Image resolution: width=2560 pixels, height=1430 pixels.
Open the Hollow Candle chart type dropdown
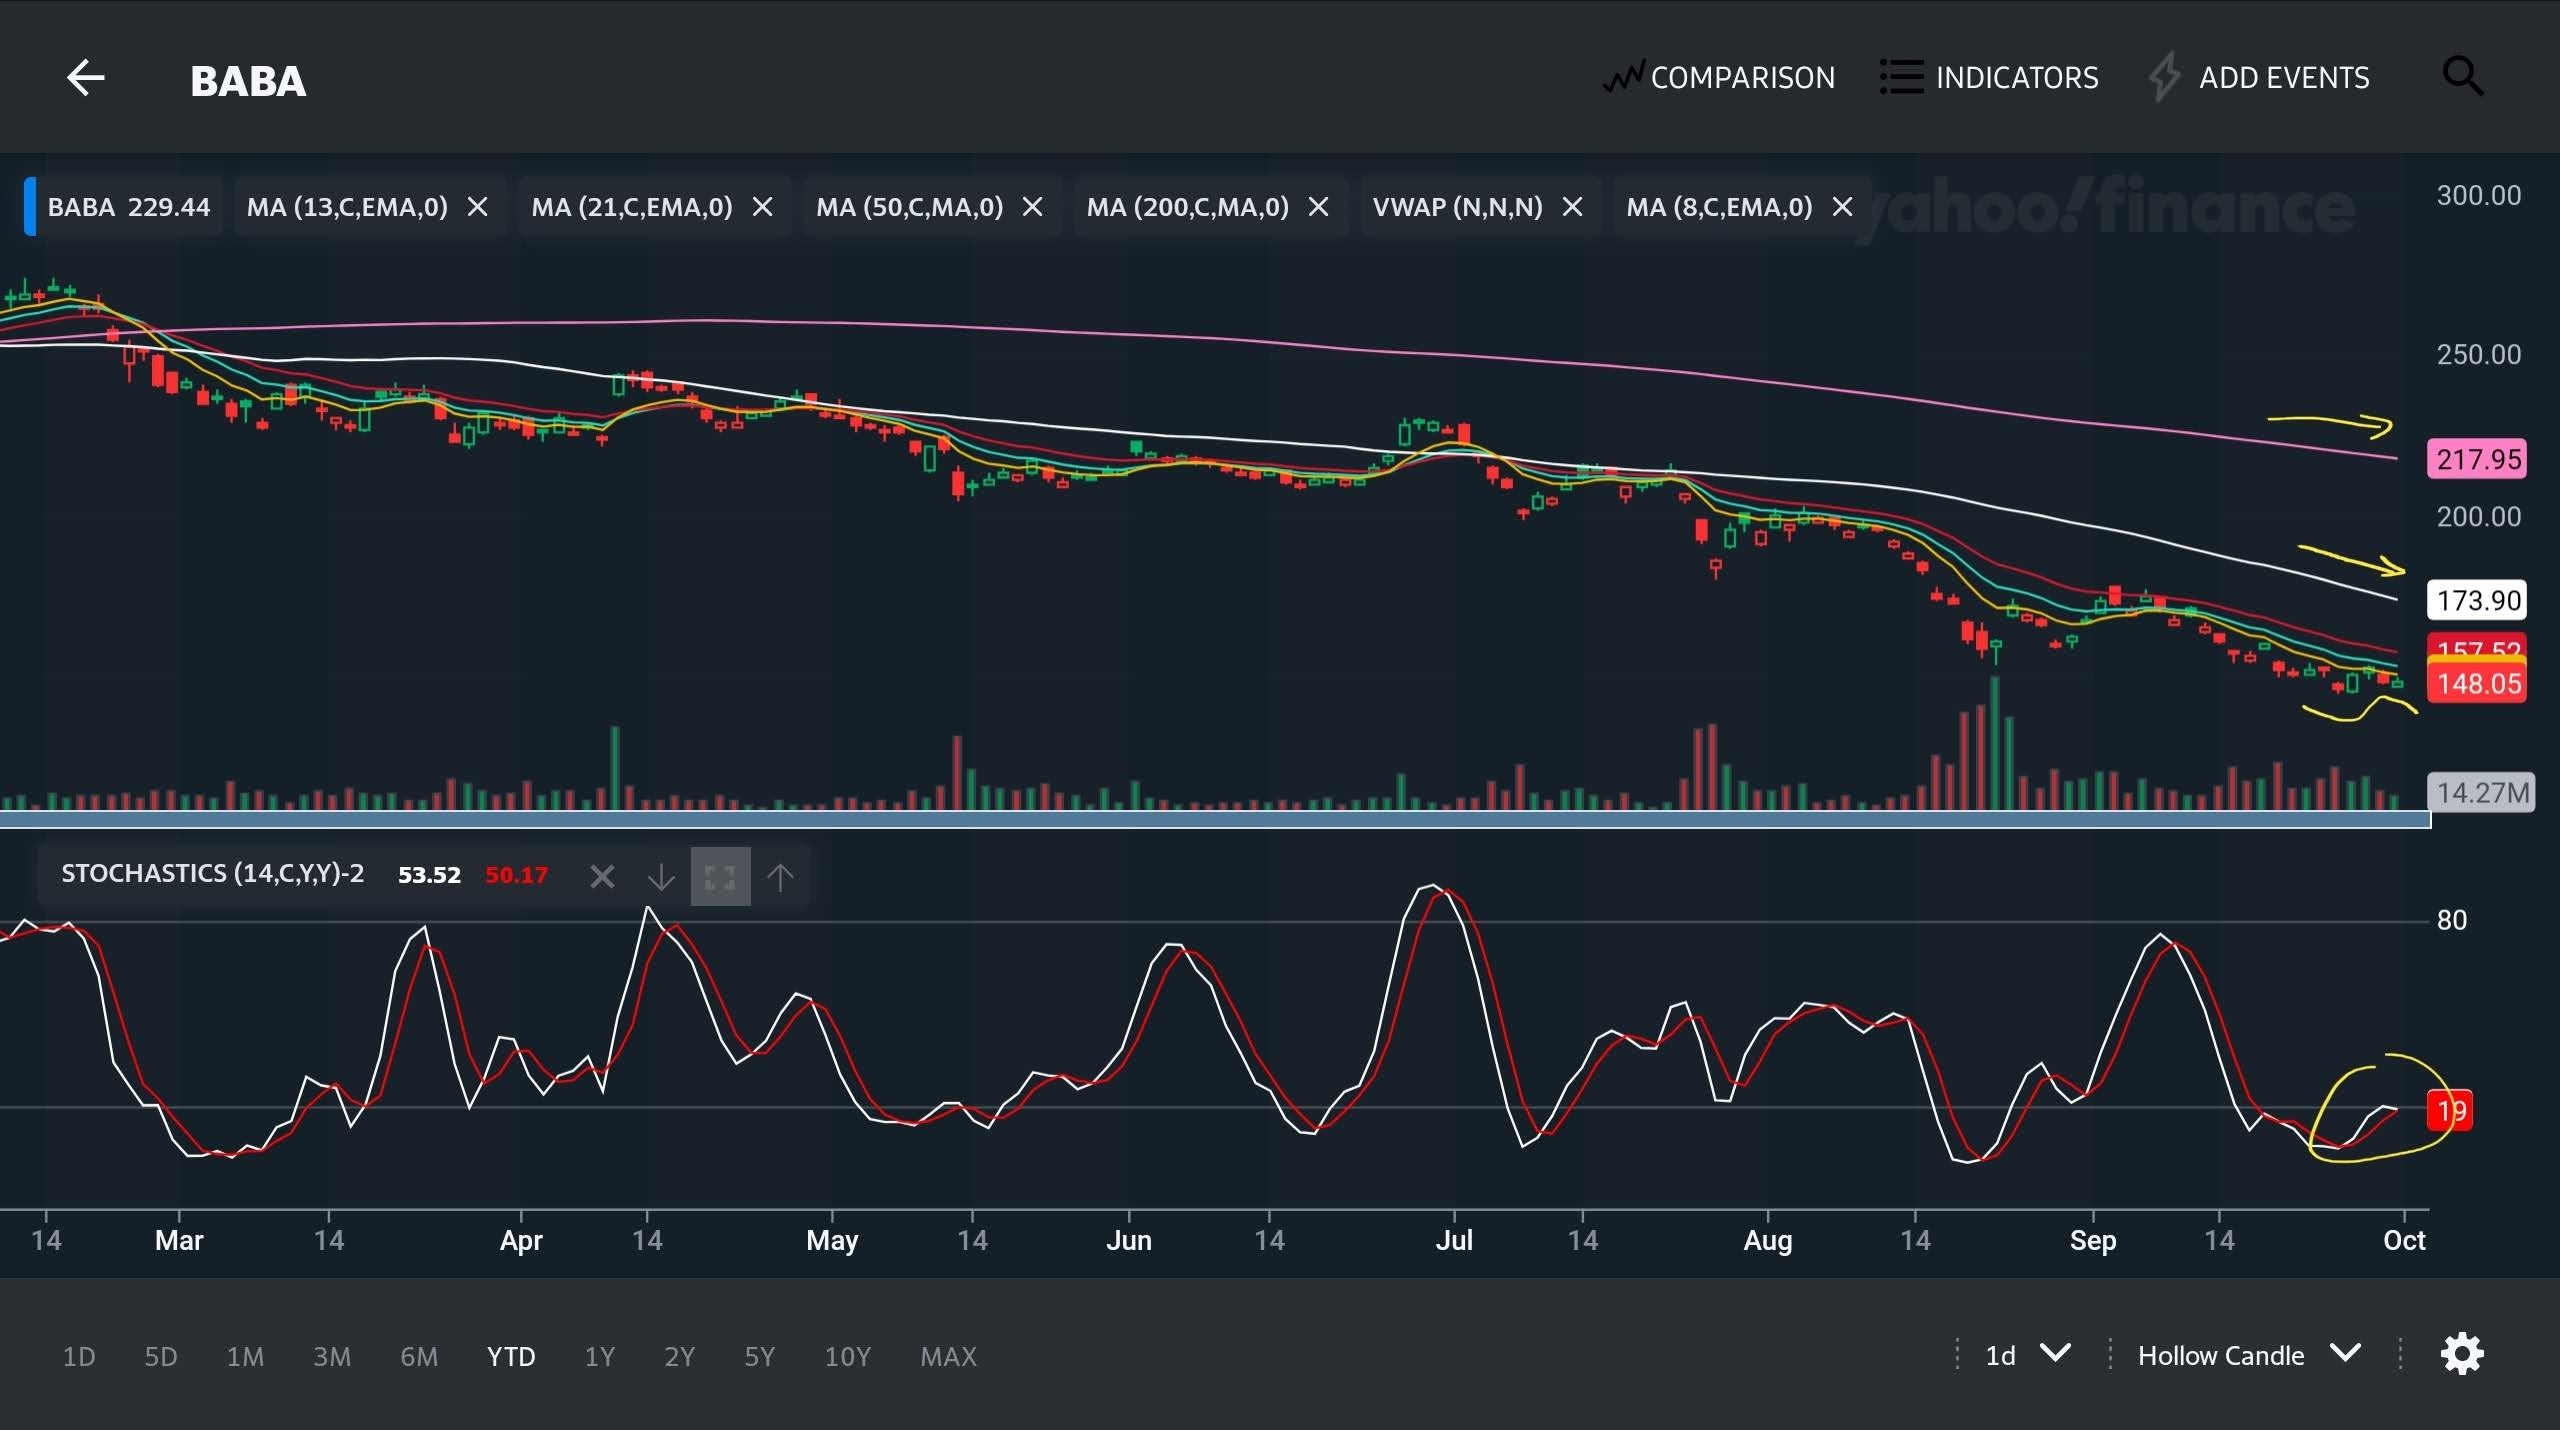point(2250,1355)
